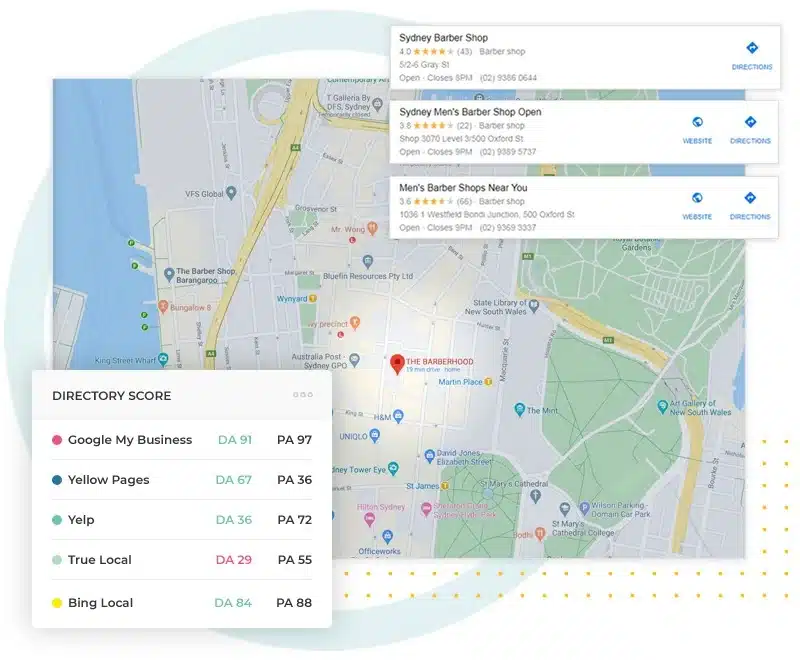Click Directions icon for Sydney Barber Shop
This screenshot has width=800, height=660.
pyautogui.click(x=752, y=48)
